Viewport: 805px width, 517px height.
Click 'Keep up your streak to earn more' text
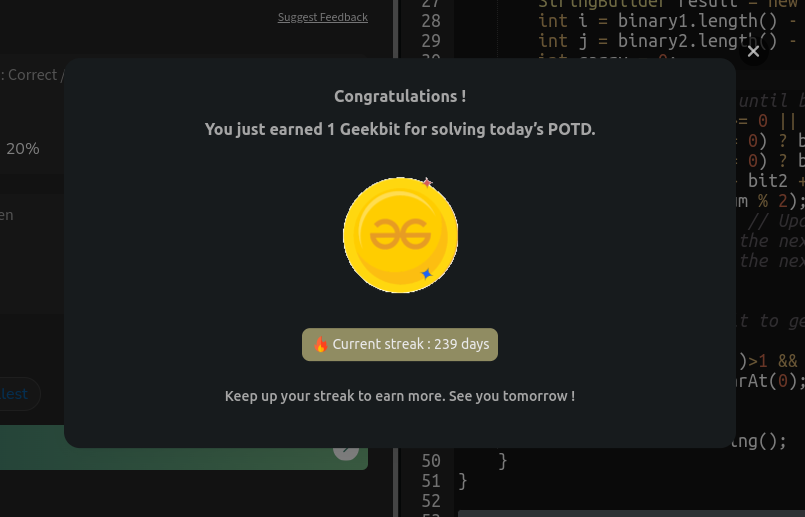pos(400,396)
